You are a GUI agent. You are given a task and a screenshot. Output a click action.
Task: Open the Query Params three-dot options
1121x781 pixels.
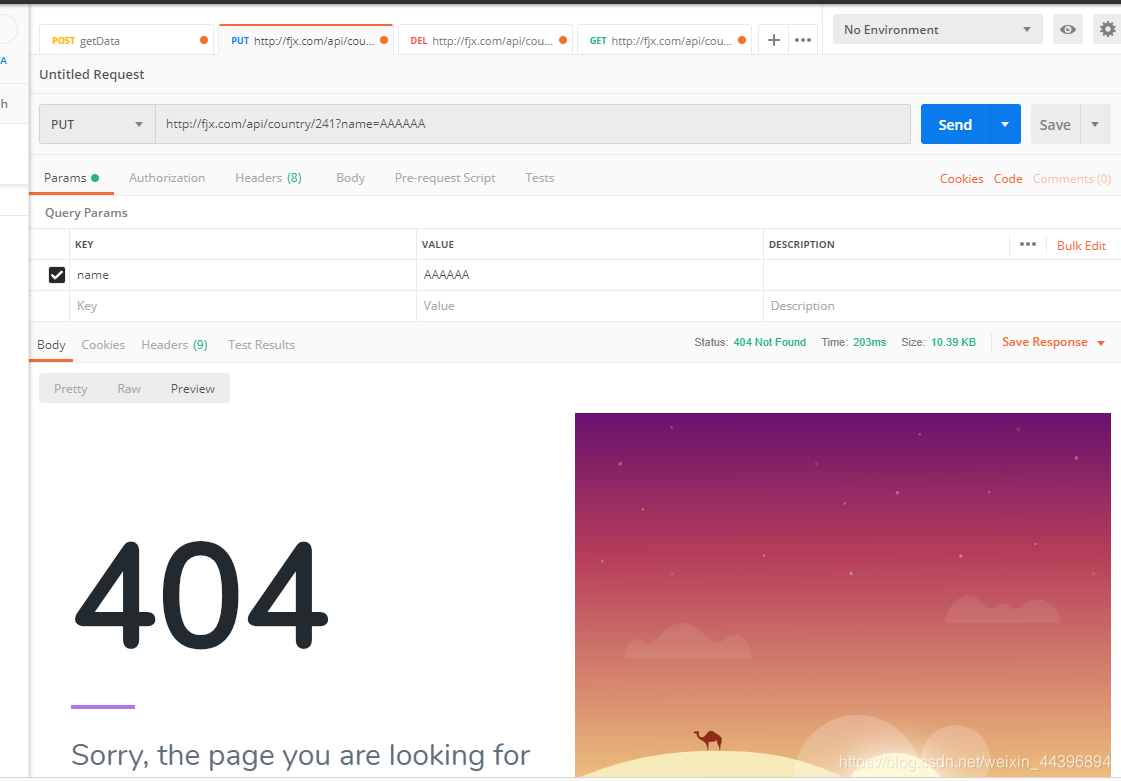coord(1027,244)
